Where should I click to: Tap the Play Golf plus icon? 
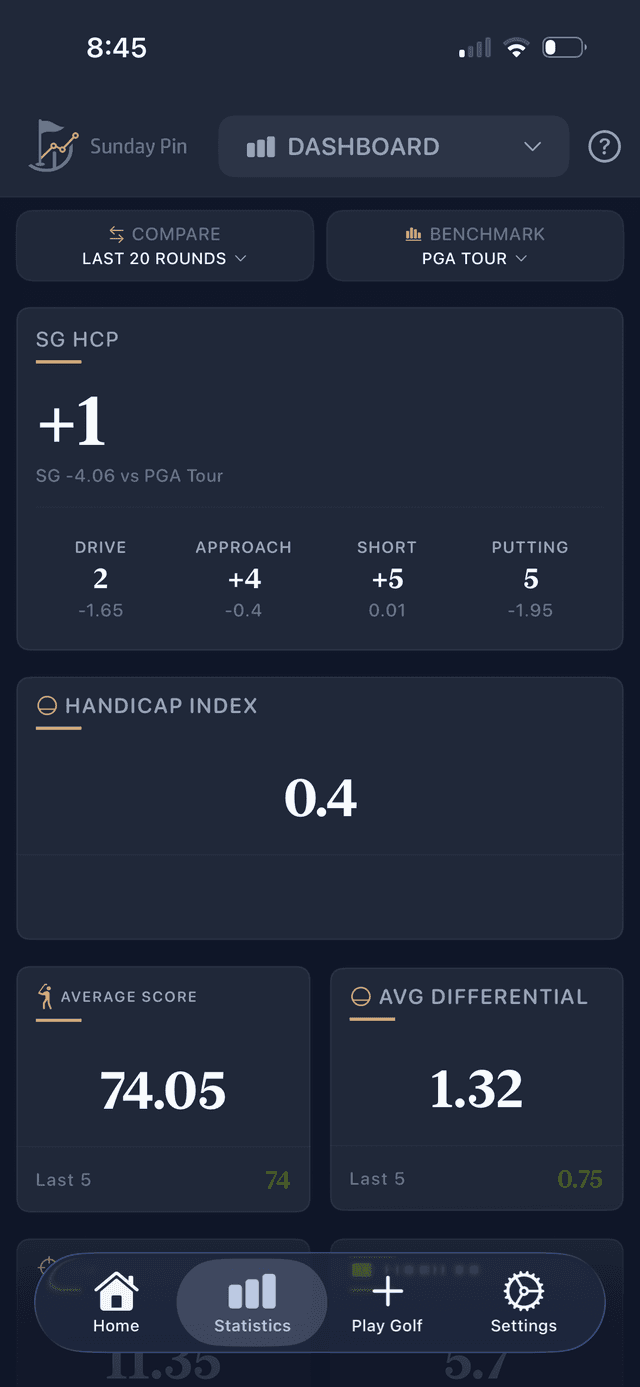tap(387, 1290)
